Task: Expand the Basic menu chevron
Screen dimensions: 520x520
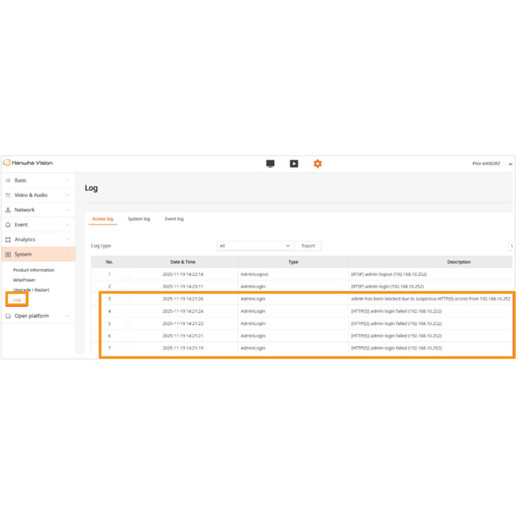Action: (67, 180)
